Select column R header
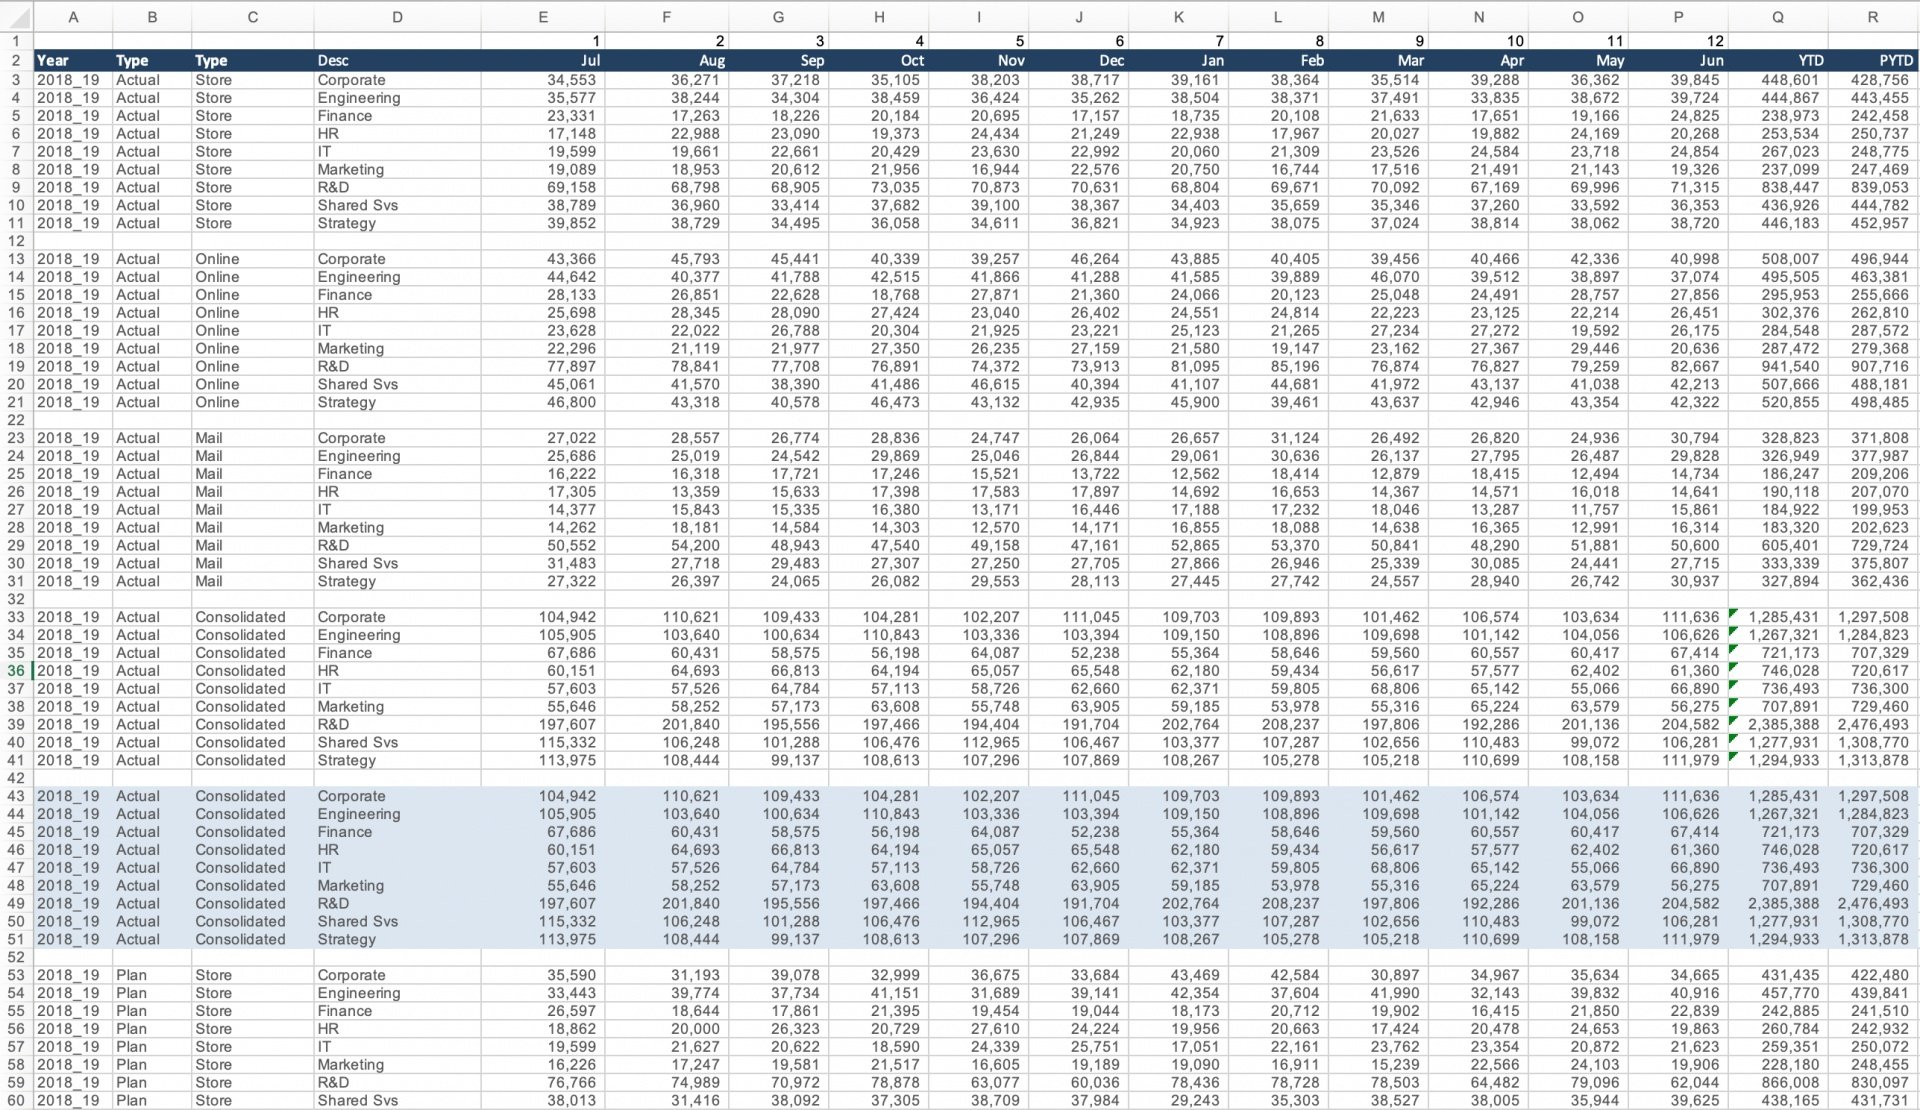This screenshot has height=1110, width=1920. coord(1873,17)
